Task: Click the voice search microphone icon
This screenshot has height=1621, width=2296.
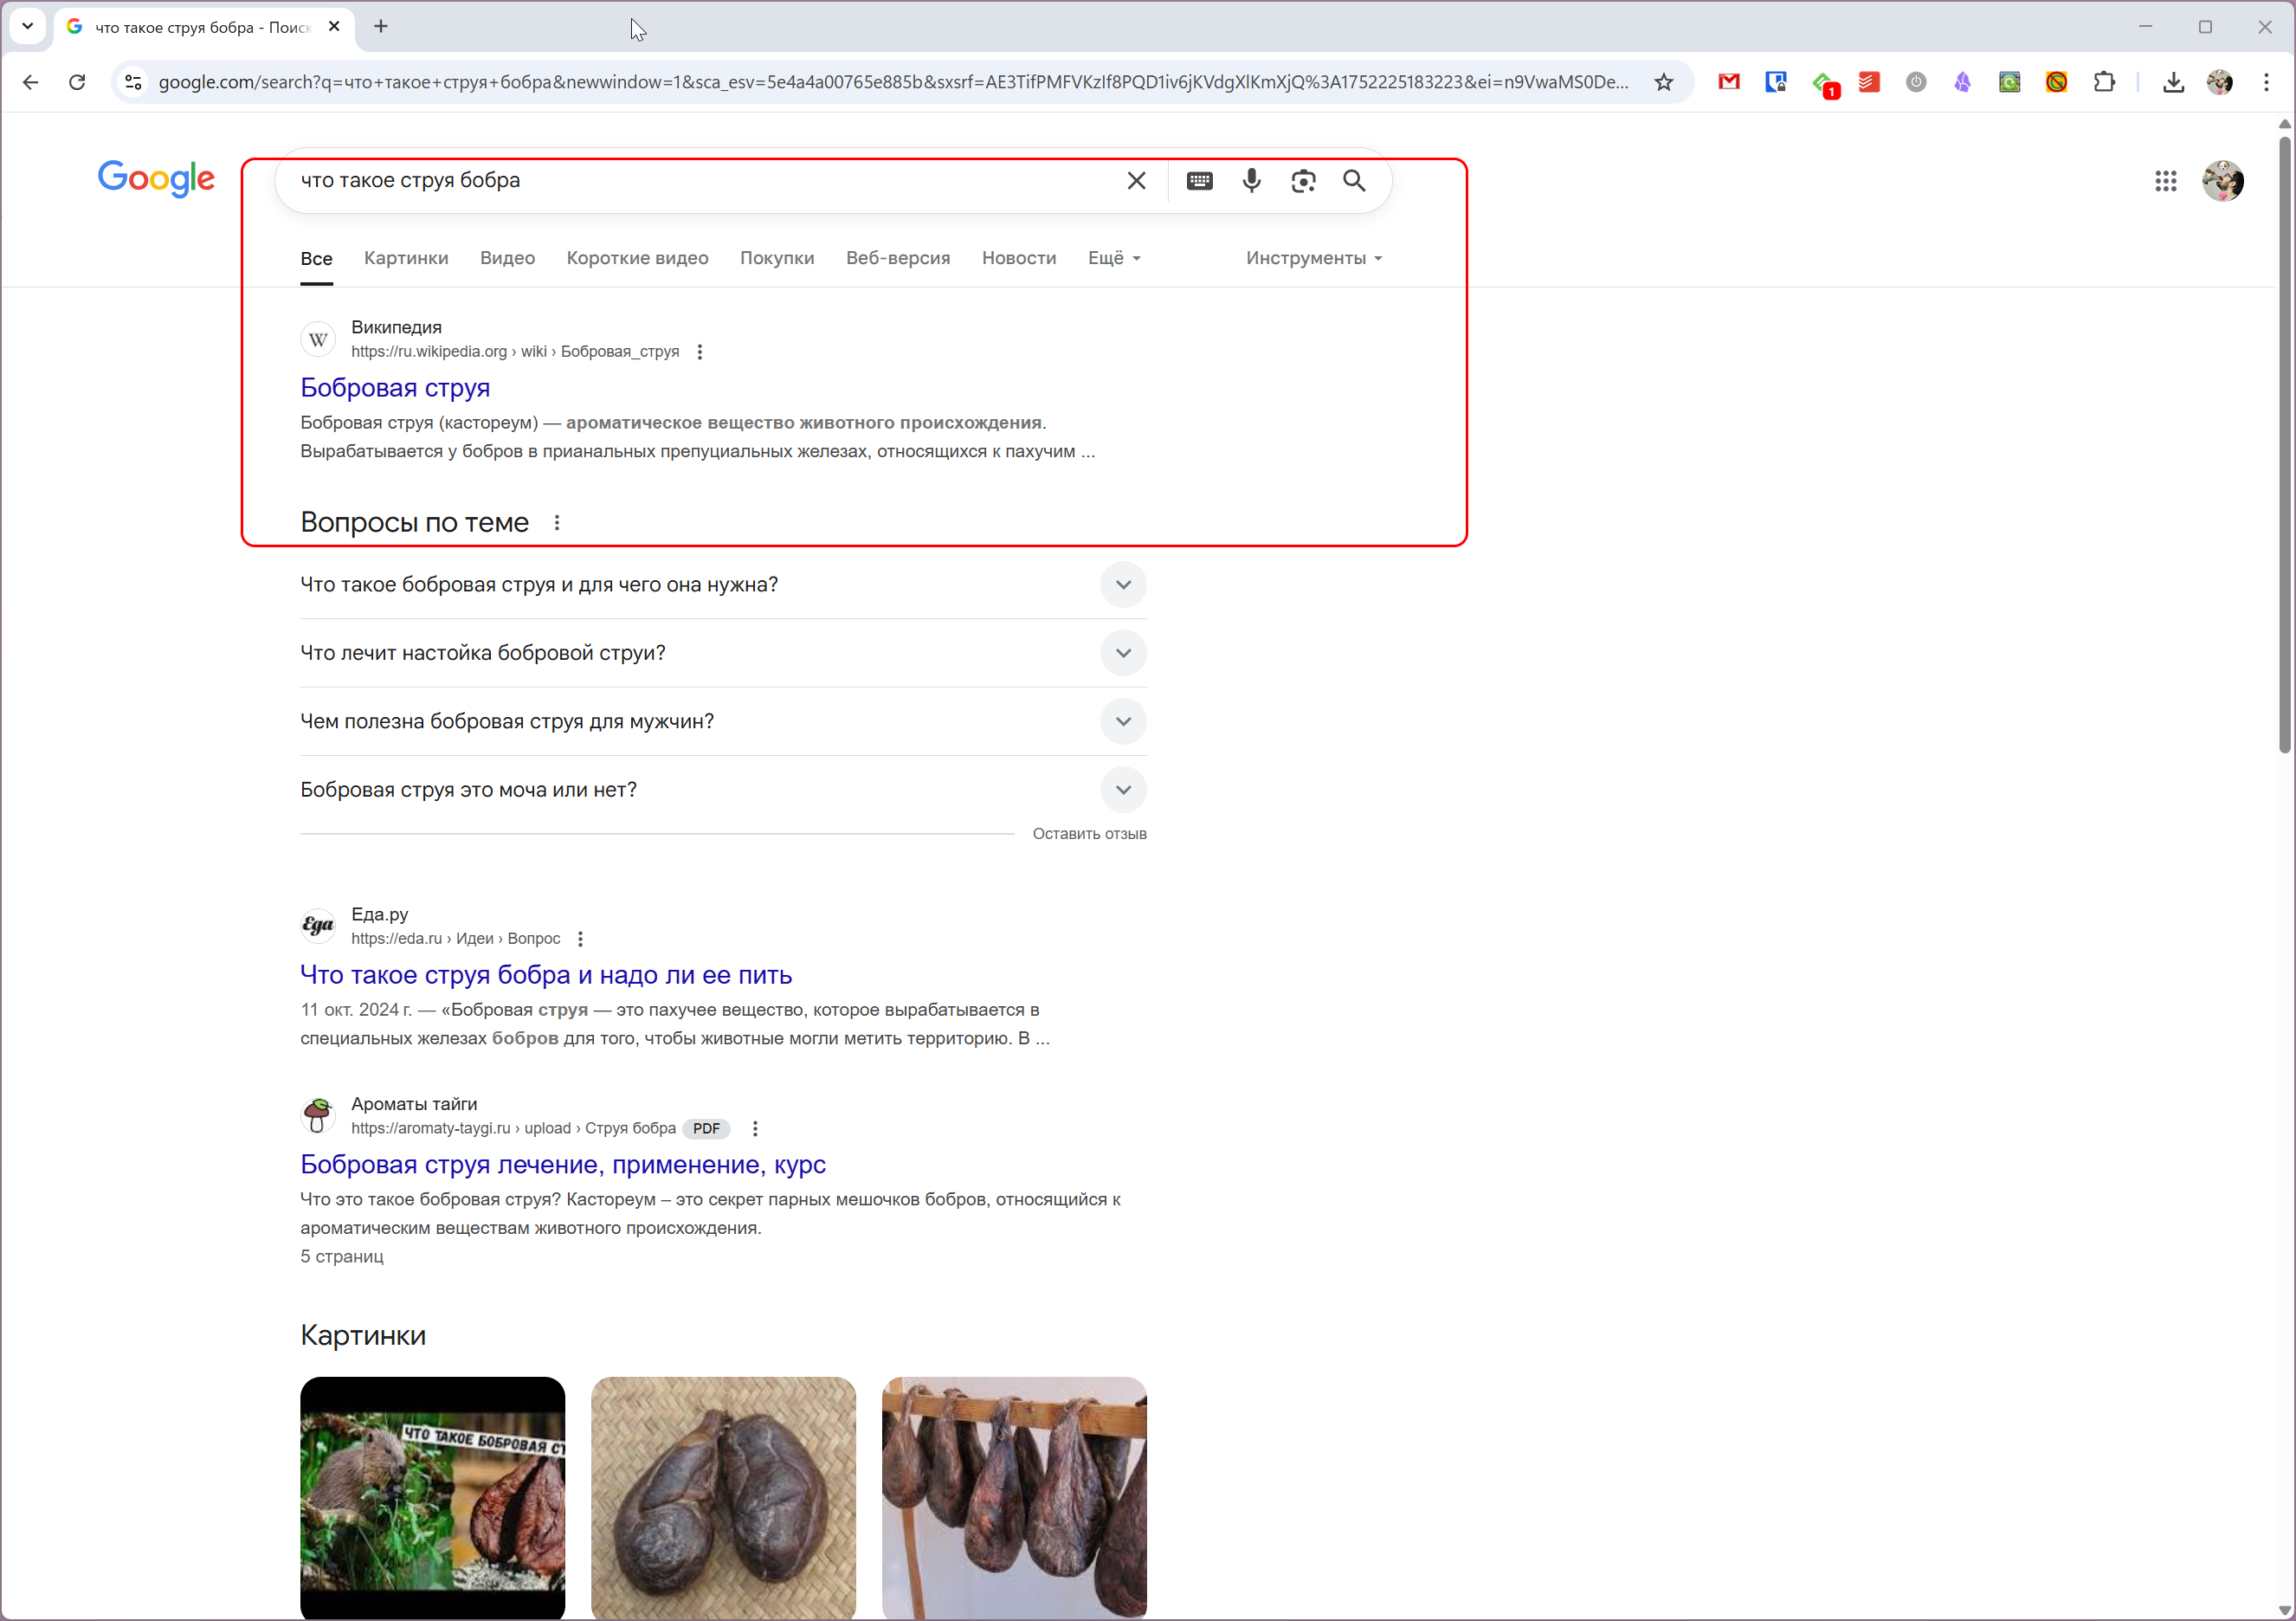Action: coord(1251,181)
